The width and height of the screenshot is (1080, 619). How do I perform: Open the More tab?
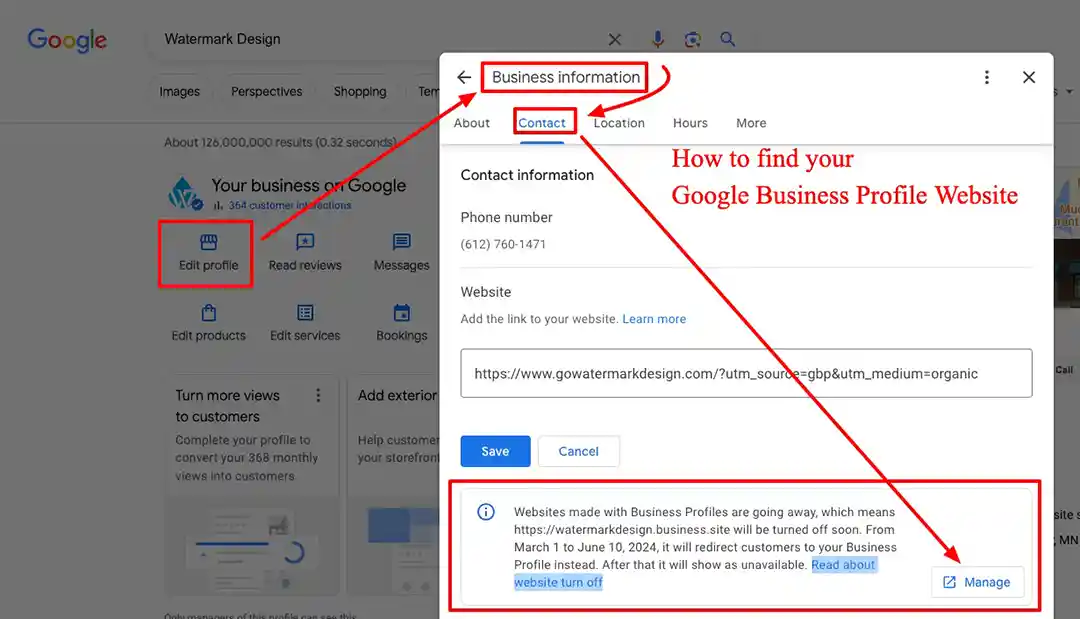751,123
